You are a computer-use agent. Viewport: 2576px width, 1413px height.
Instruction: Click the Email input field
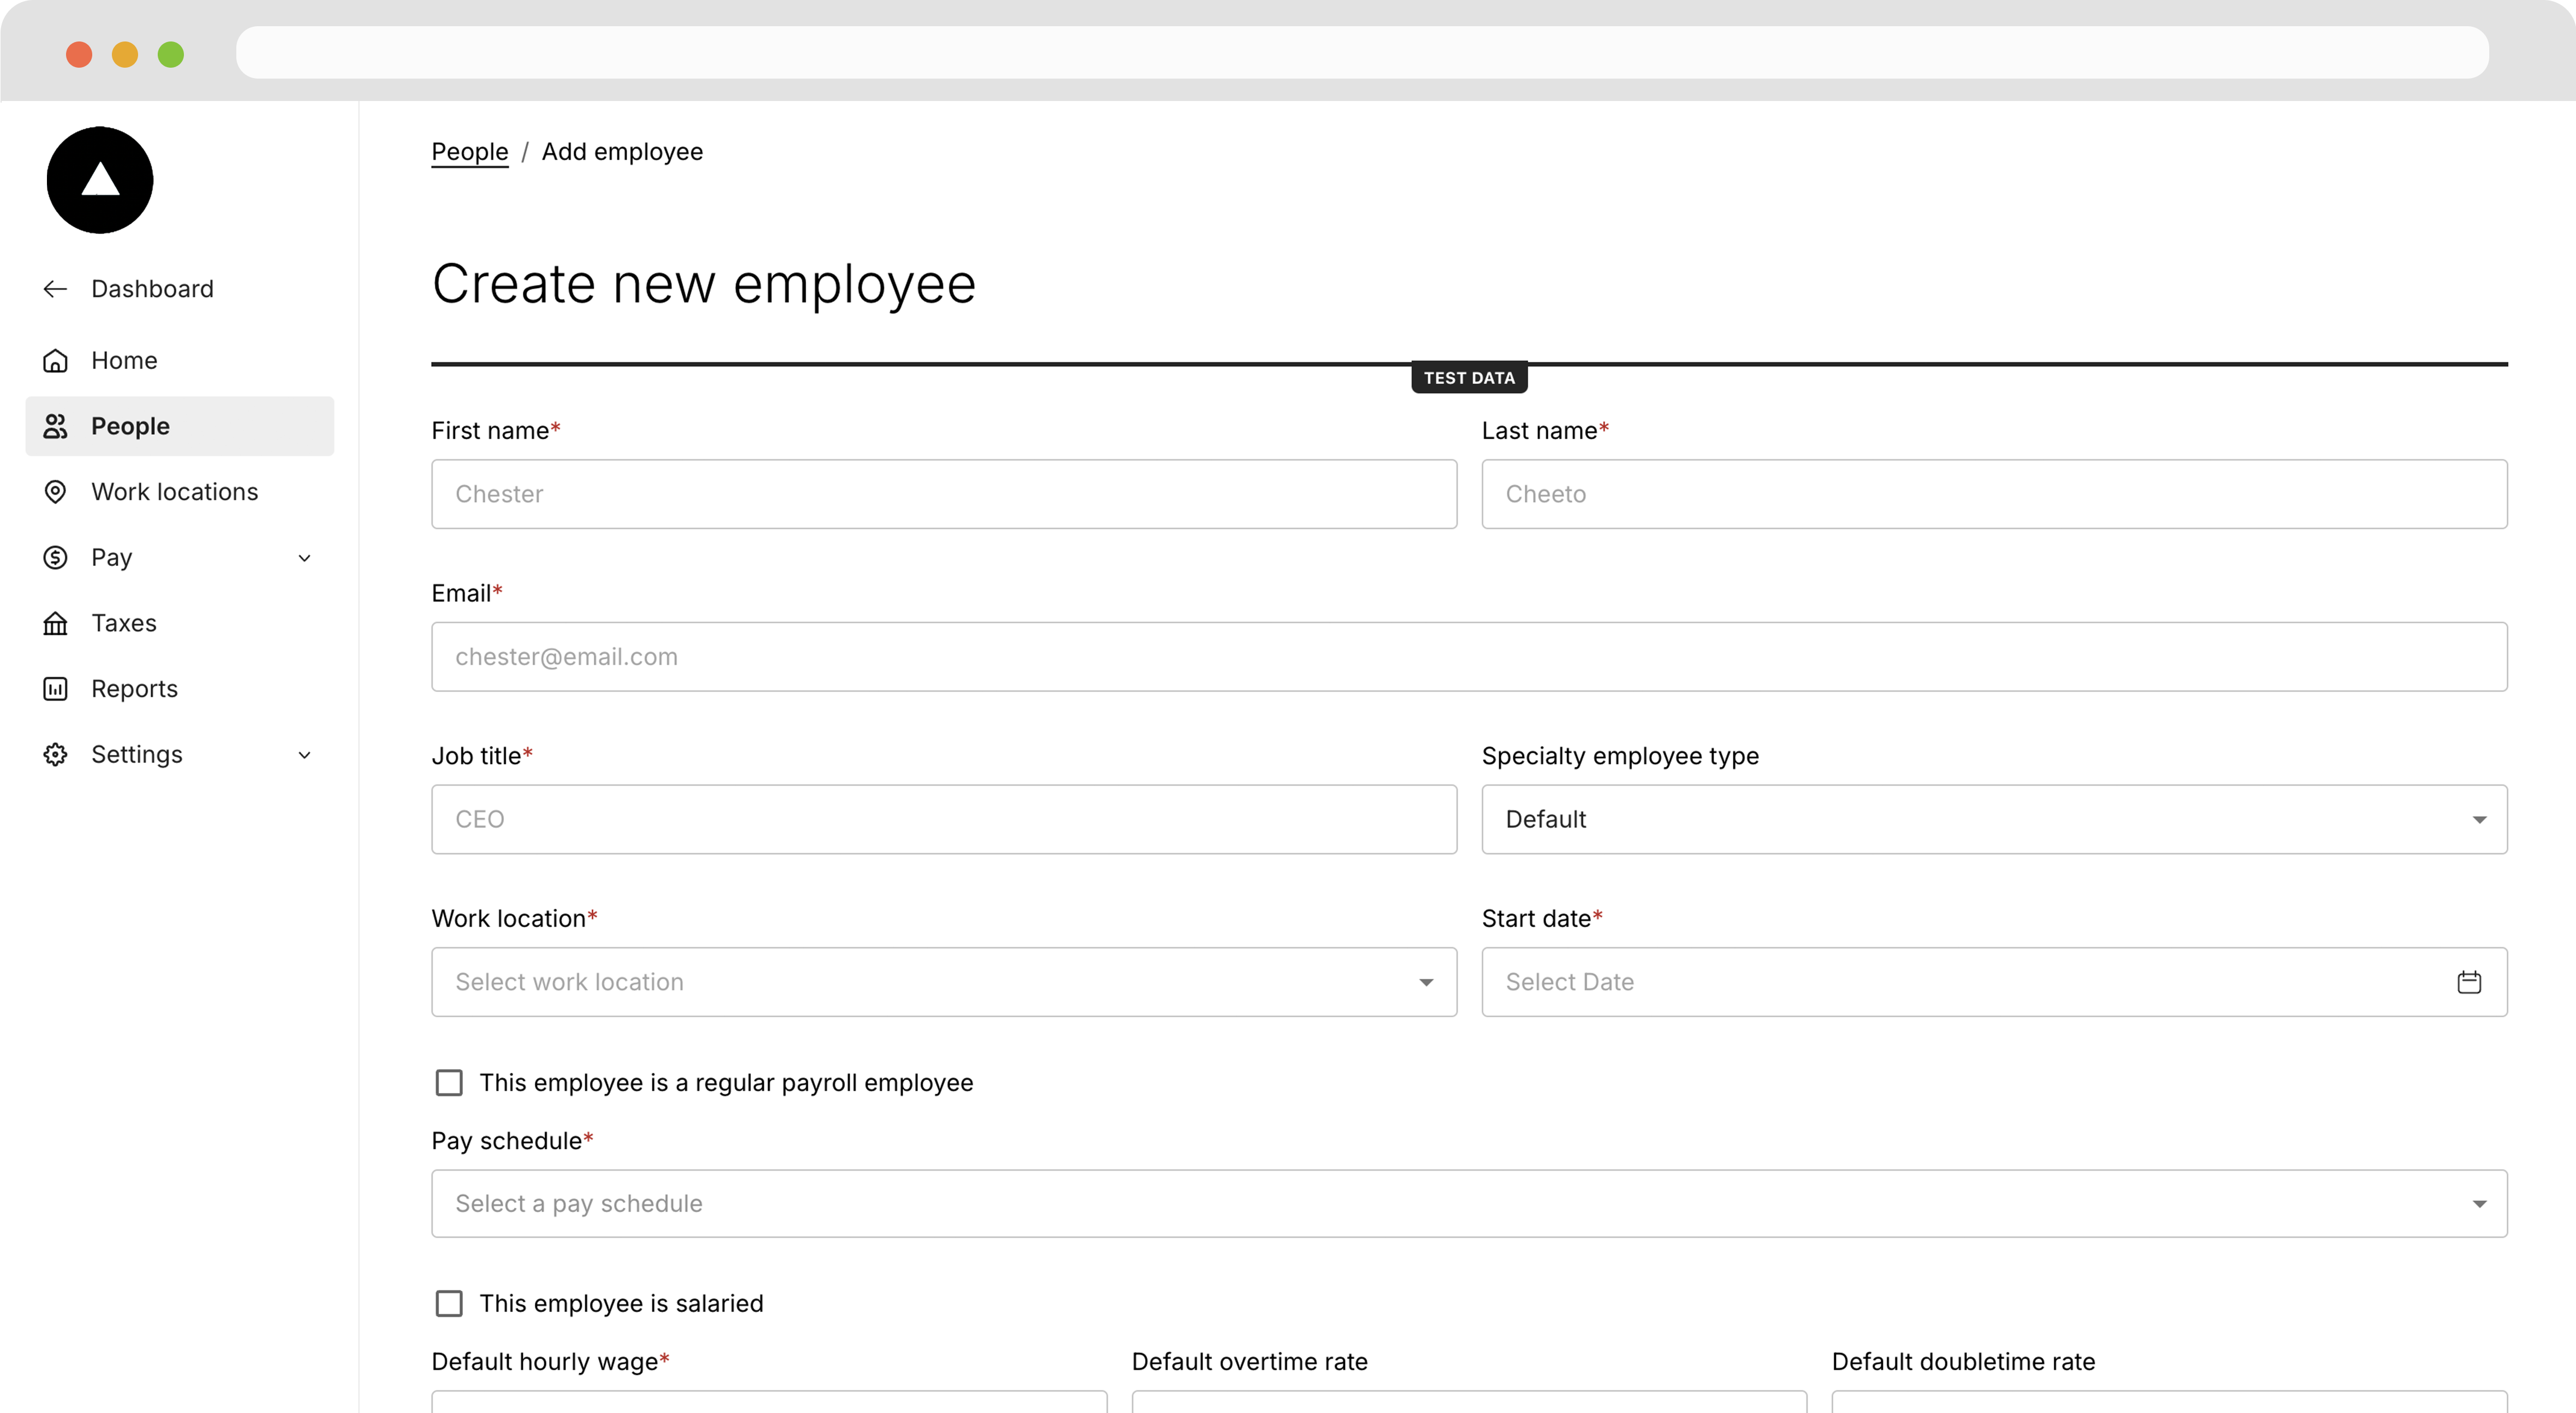tap(1469, 657)
